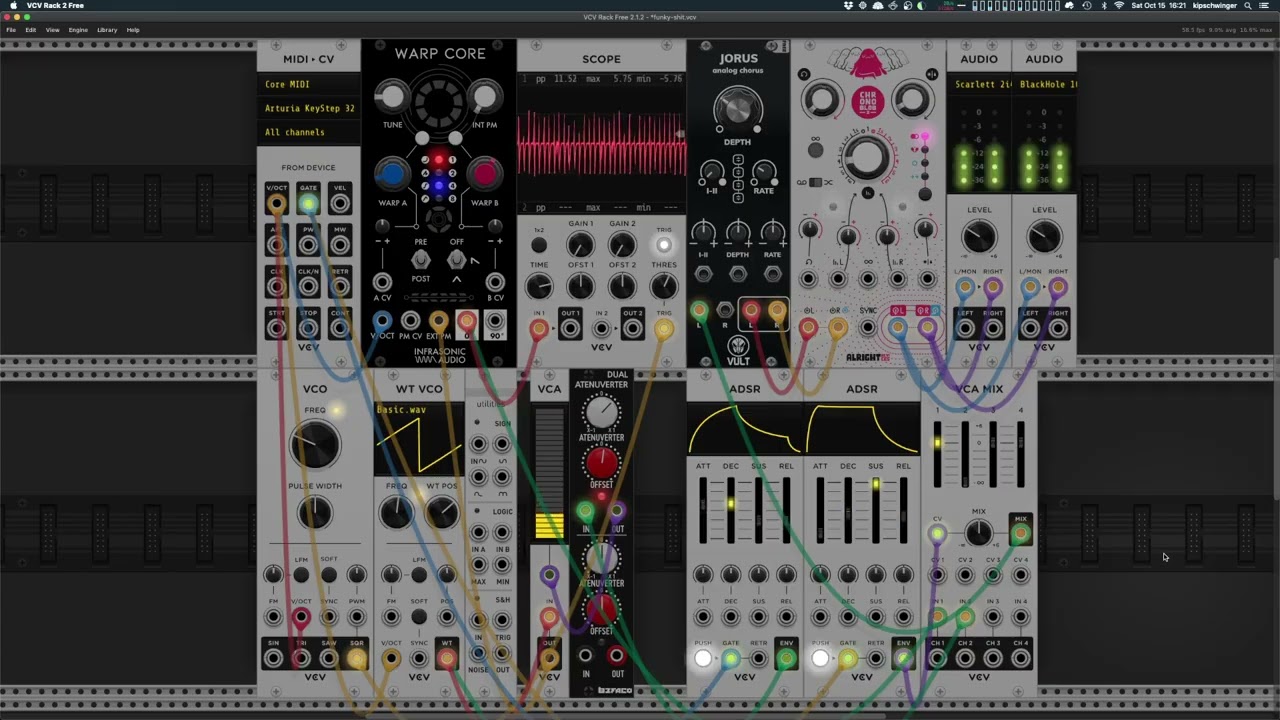Click the Befaco Dual Atenuverter bottom OUT jack
This screenshot has height=720, width=1280.
coord(616,657)
